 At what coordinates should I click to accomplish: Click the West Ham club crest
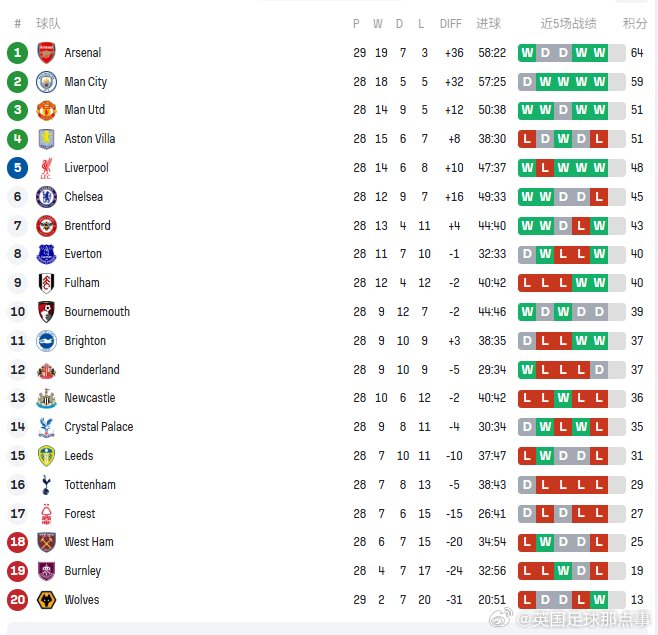(x=46, y=542)
